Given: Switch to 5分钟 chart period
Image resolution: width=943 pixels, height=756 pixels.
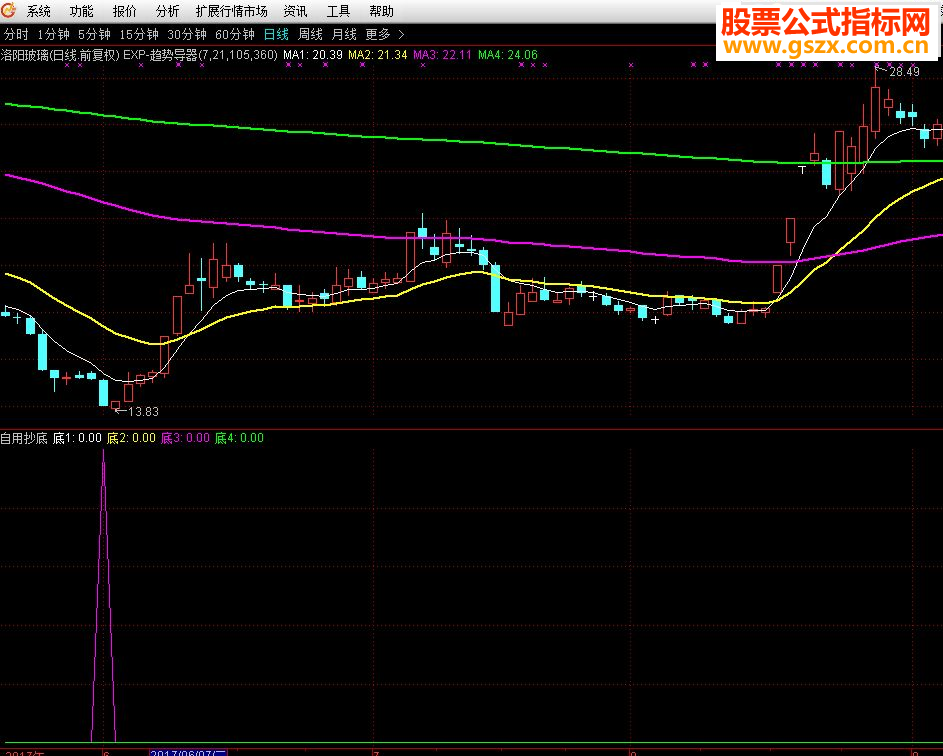Looking at the screenshot, I should tap(94, 35).
